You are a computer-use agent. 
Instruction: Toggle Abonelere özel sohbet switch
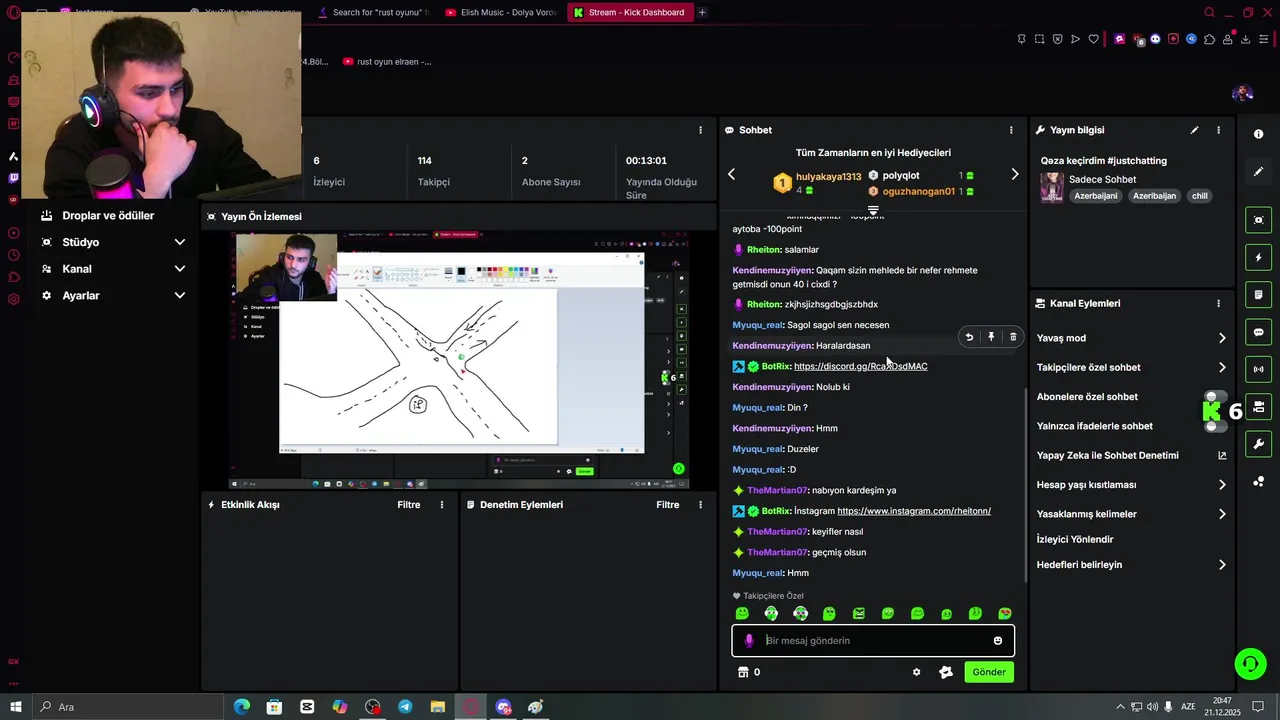[x=1216, y=397]
